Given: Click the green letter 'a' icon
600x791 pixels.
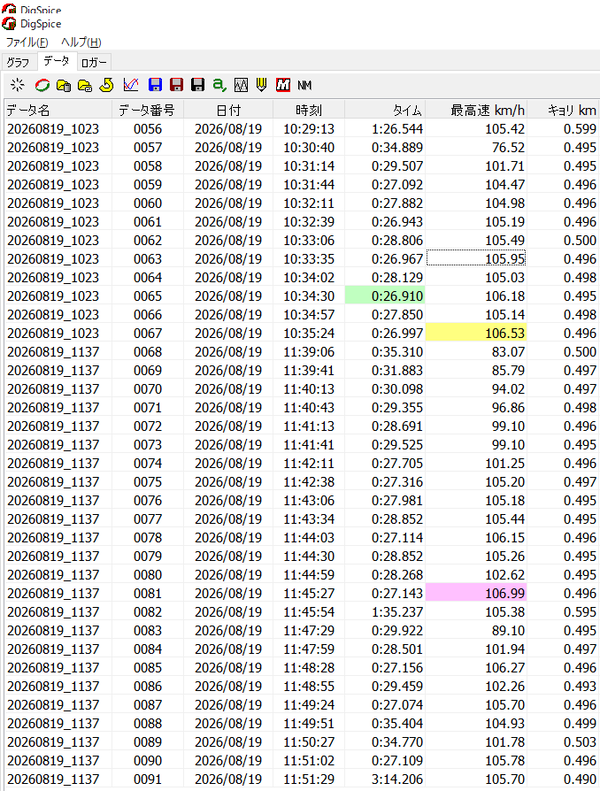Looking at the screenshot, I should [219, 85].
